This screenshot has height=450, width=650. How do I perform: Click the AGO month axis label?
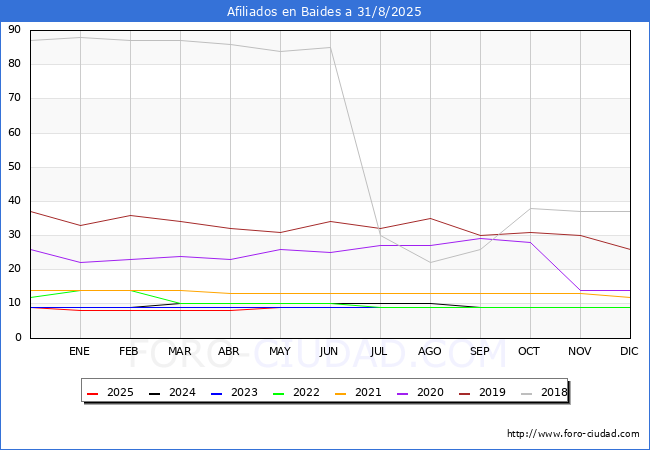(430, 352)
